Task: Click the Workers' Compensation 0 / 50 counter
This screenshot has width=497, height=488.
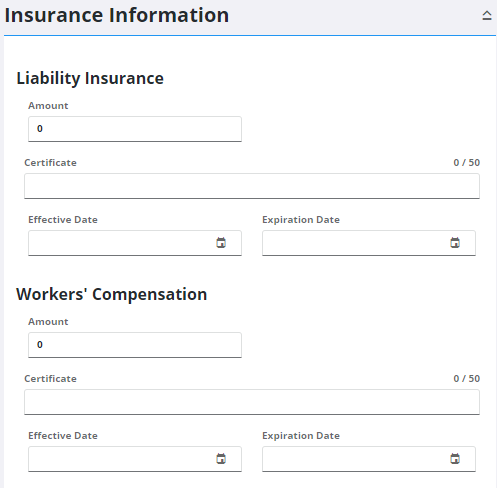Action: [x=467, y=379]
